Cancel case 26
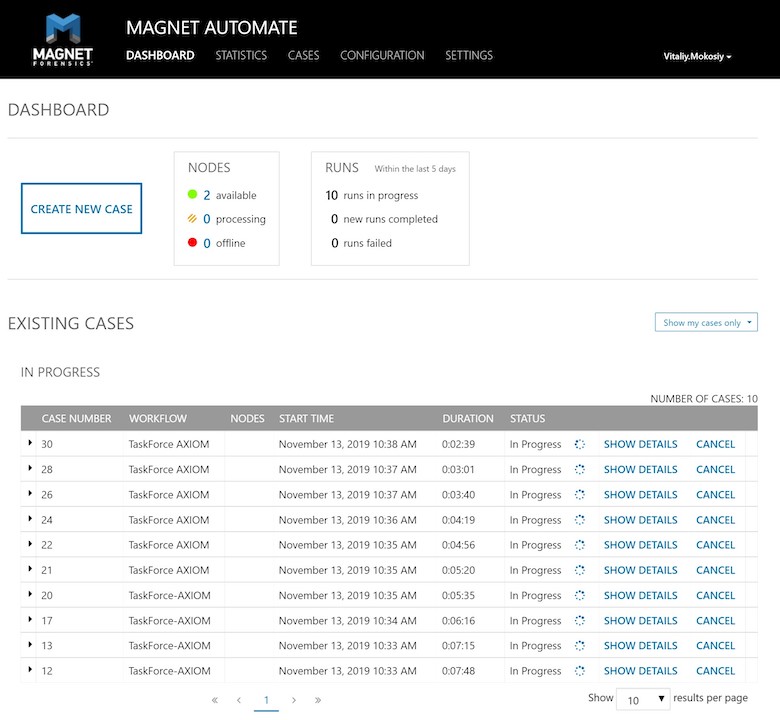The height and width of the screenshot is (720, 780). click(x=715, y=495)
